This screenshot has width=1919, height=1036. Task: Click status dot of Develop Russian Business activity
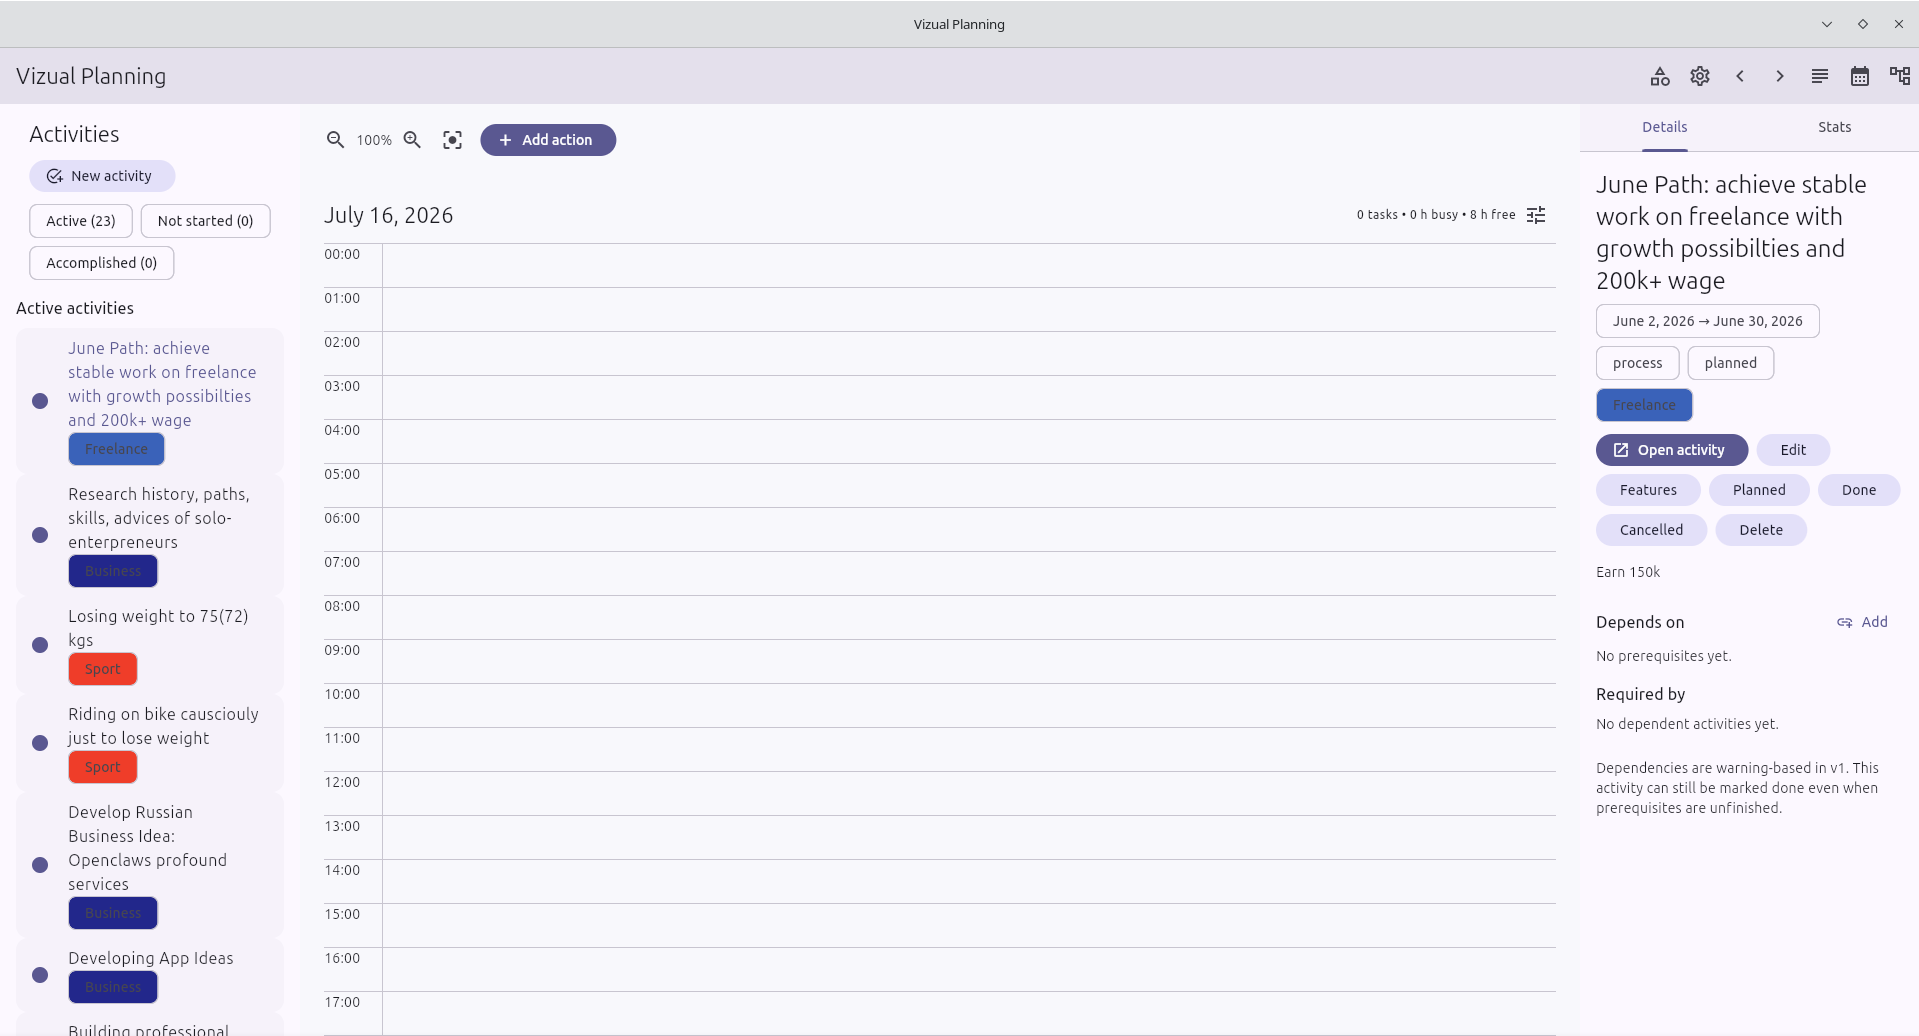pos(40,865)
